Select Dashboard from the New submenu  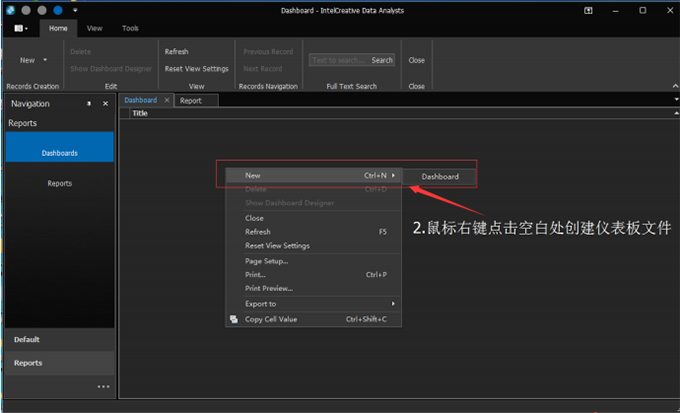(440, 176)
